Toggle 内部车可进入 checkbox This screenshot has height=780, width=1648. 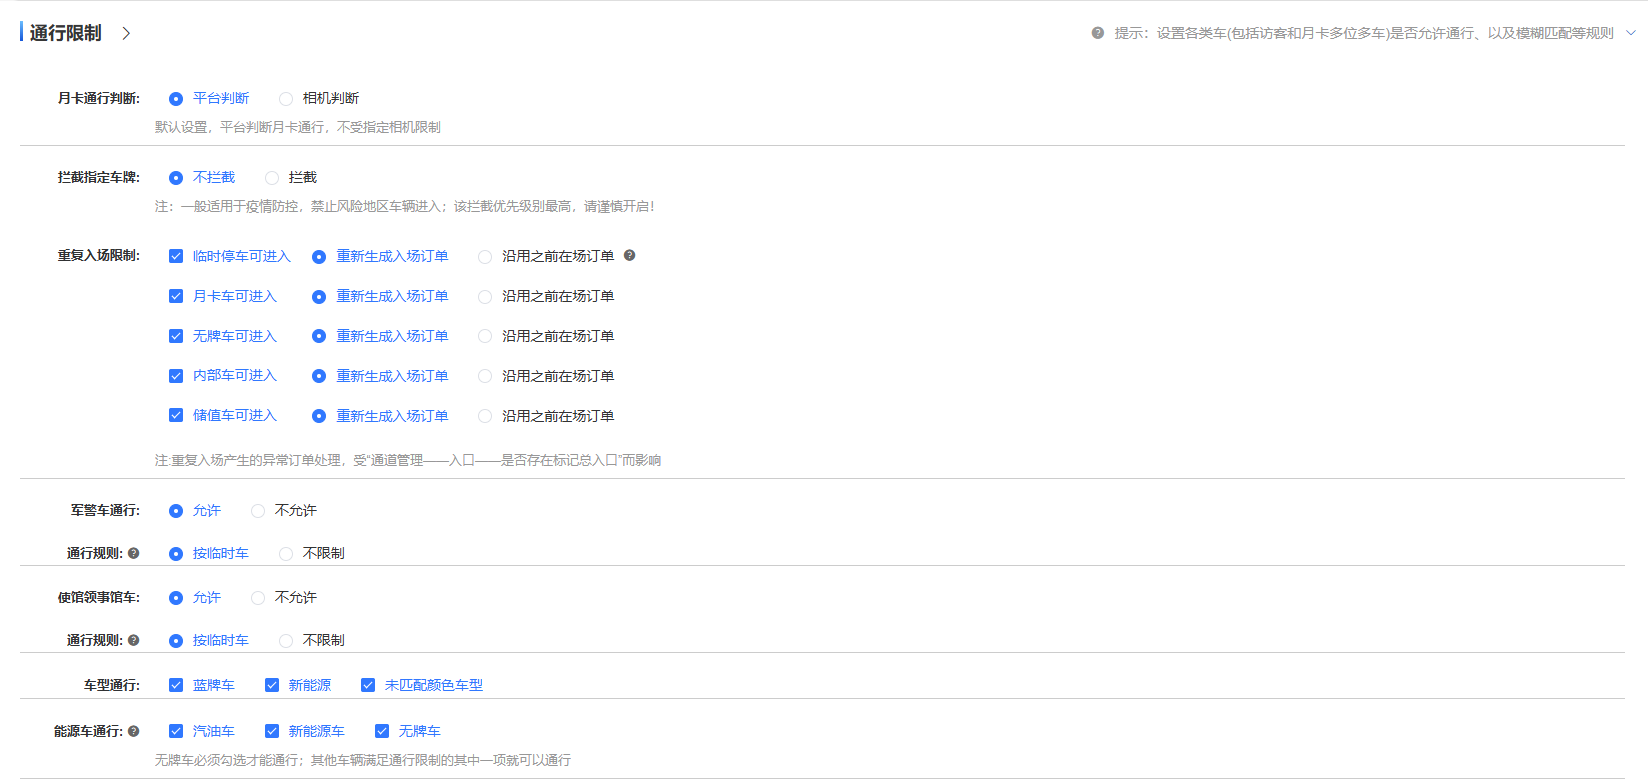(x=176, y=376)
